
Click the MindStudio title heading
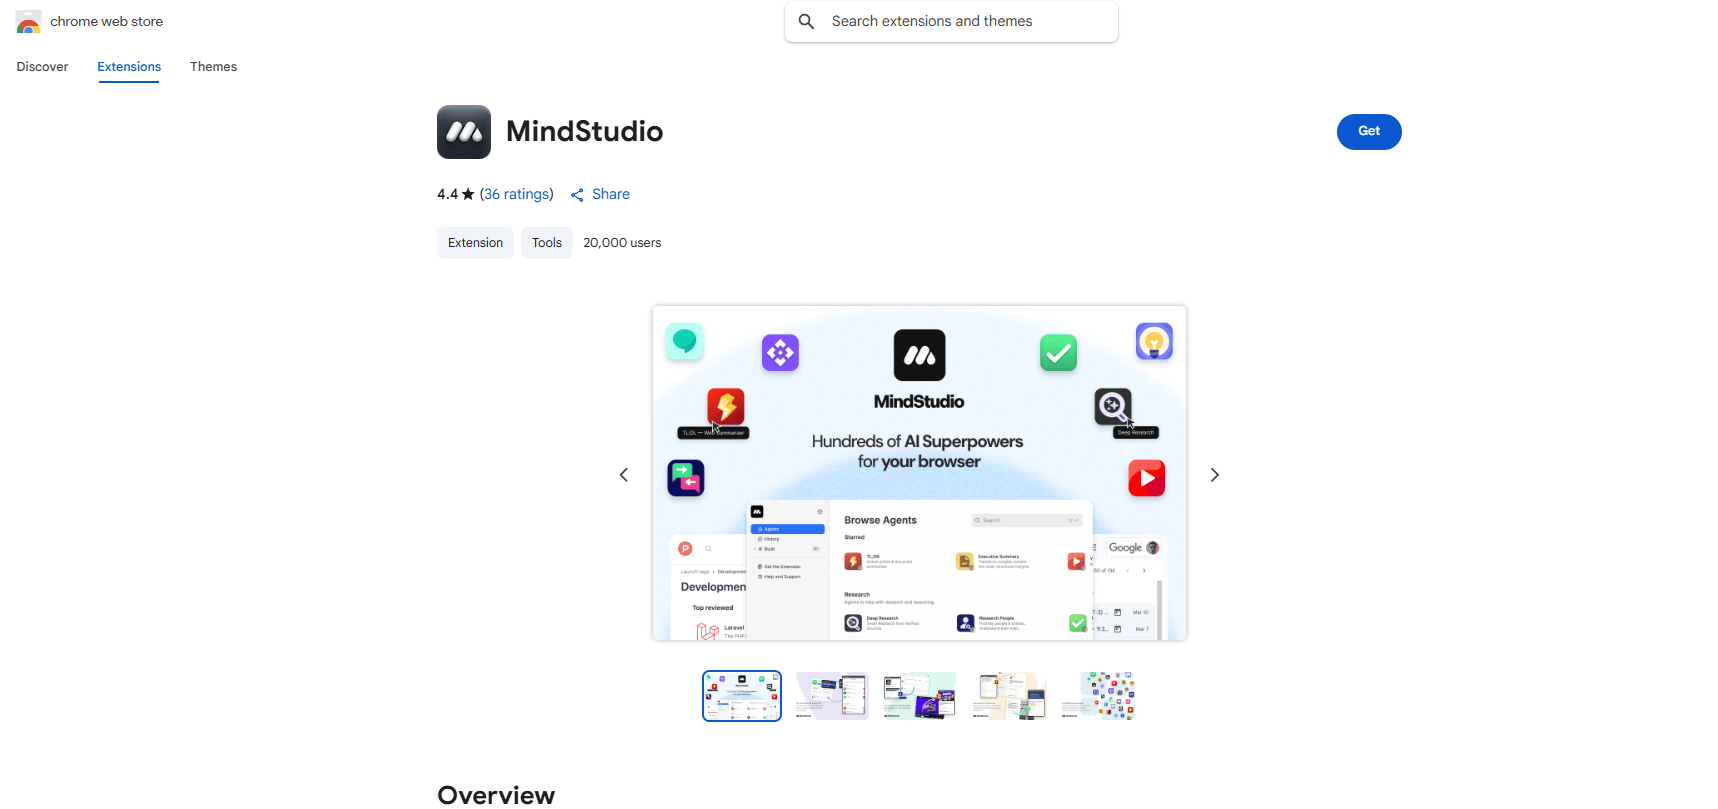[585, 132]
